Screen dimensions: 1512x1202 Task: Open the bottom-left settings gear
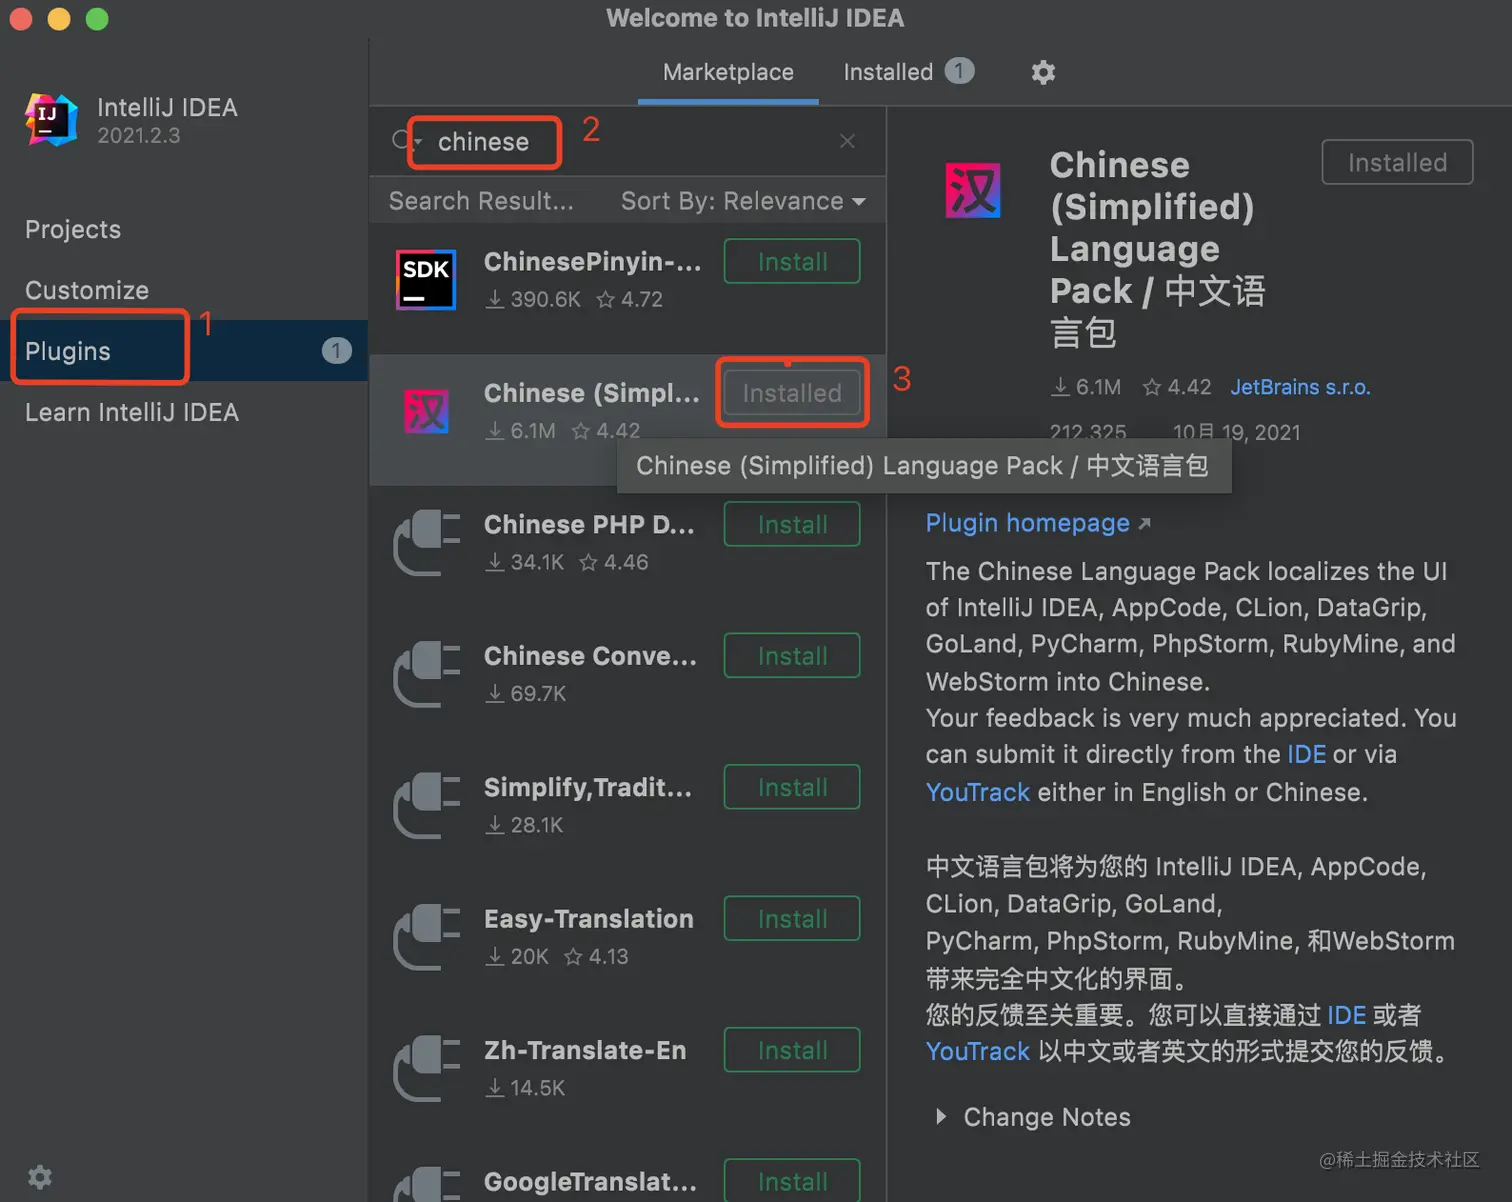point(40,1177)
